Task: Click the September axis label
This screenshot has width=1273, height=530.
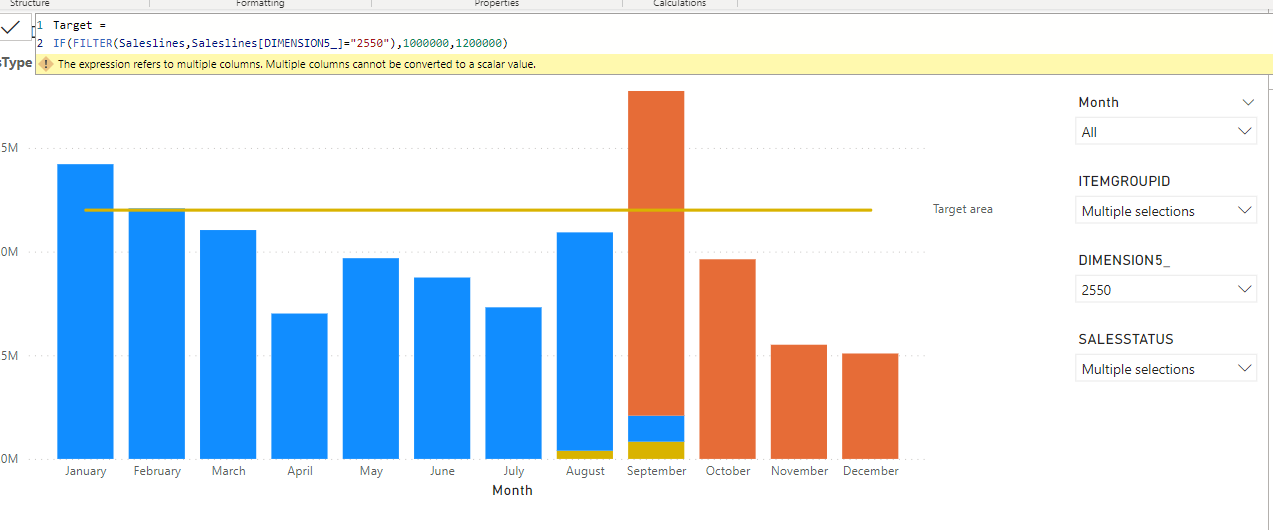Action: (656, 471)
